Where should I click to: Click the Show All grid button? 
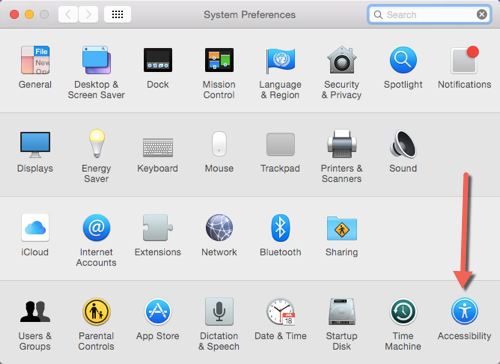[117, 15]
